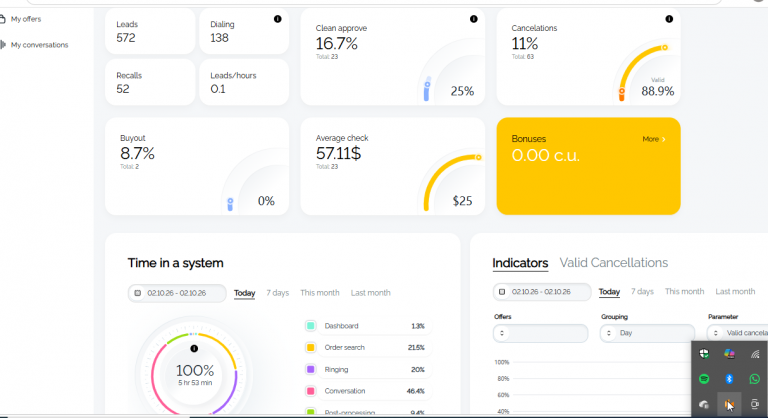Open Microsoft 365 Copilot tray icon

(x=729, y=354)
